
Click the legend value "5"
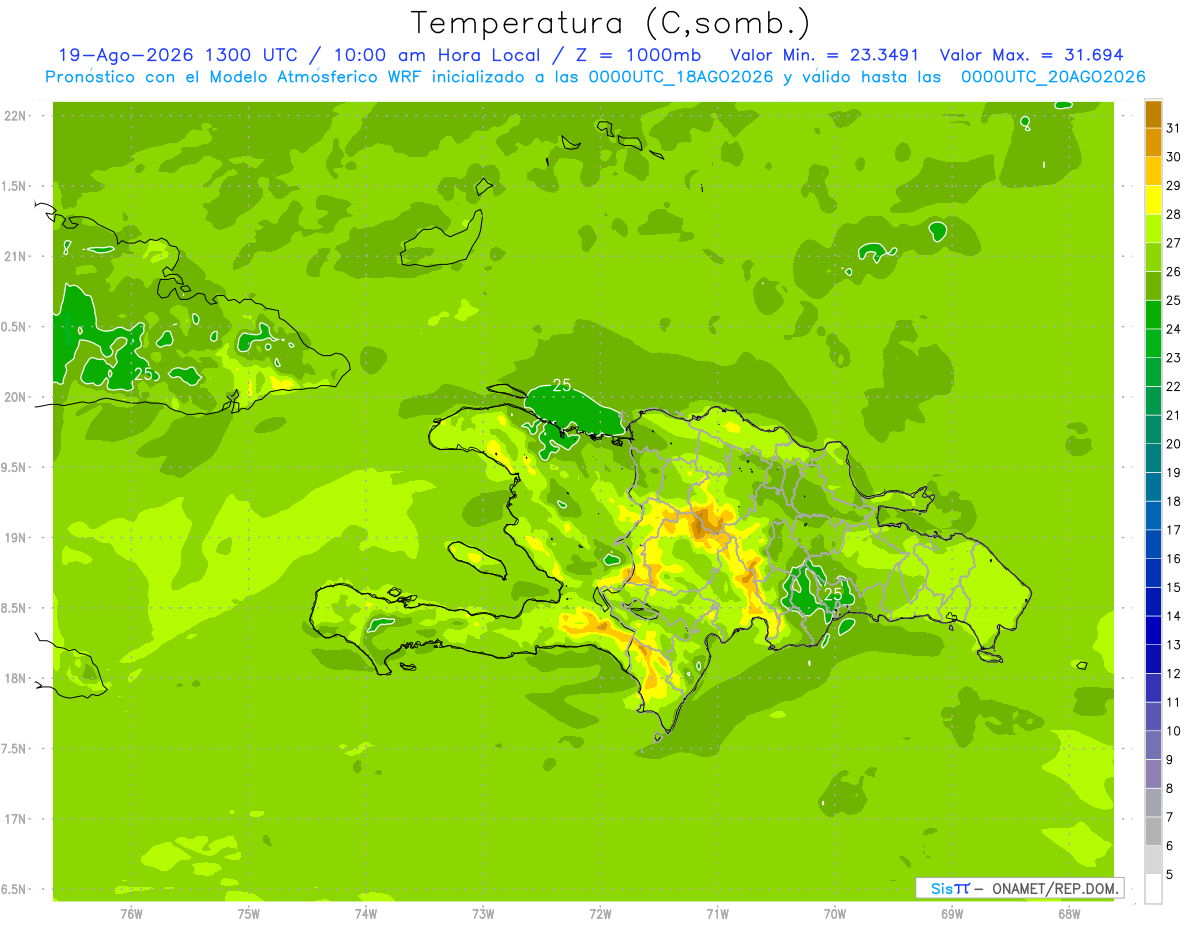(1170, 875)
